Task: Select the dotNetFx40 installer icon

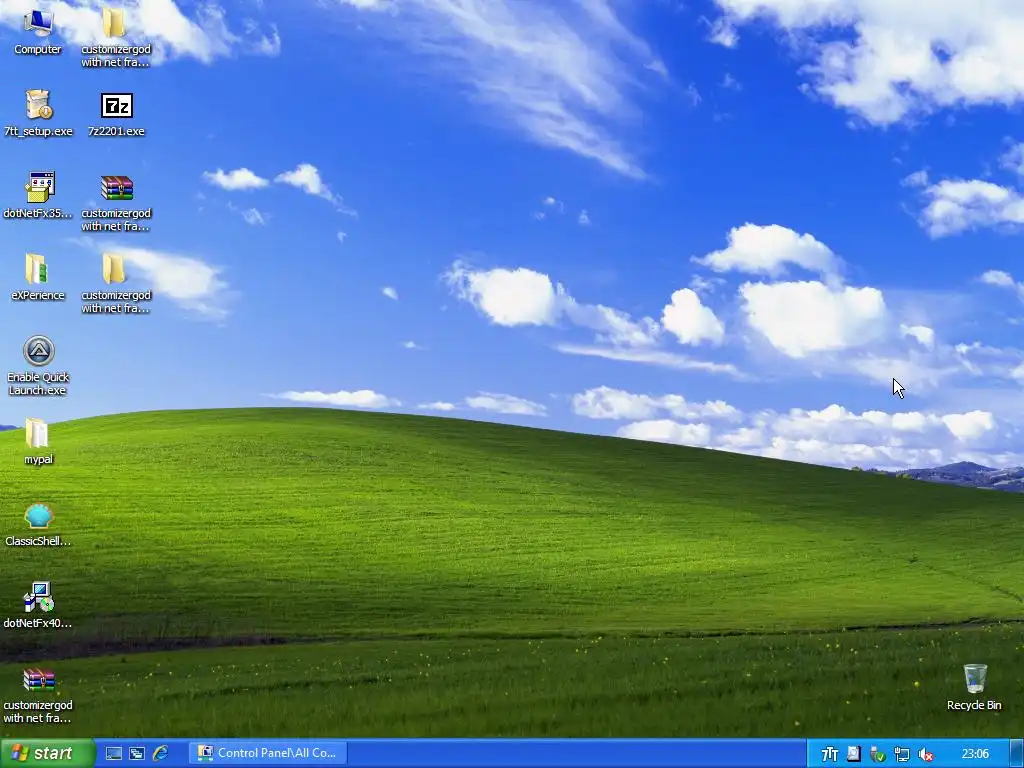Action: [38, 598]
